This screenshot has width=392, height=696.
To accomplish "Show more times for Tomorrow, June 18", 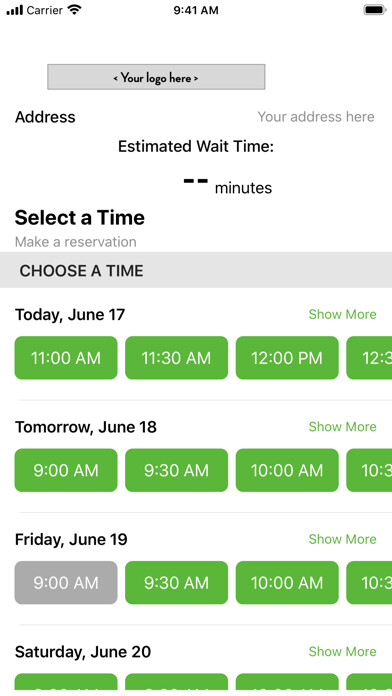I will click(x=342, y=427).
